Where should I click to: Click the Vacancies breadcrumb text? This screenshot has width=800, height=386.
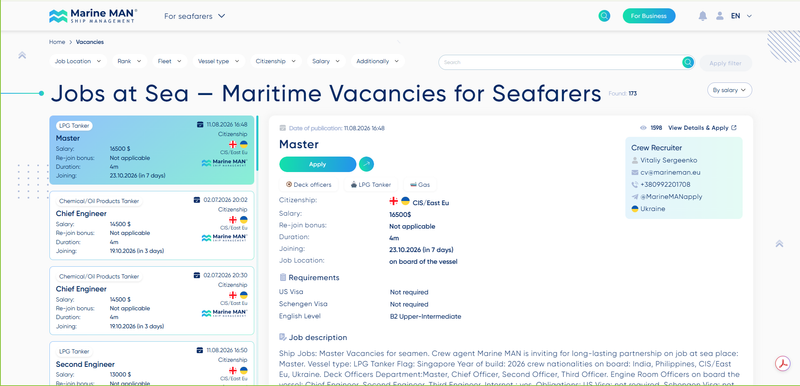[x=90, y=42]
